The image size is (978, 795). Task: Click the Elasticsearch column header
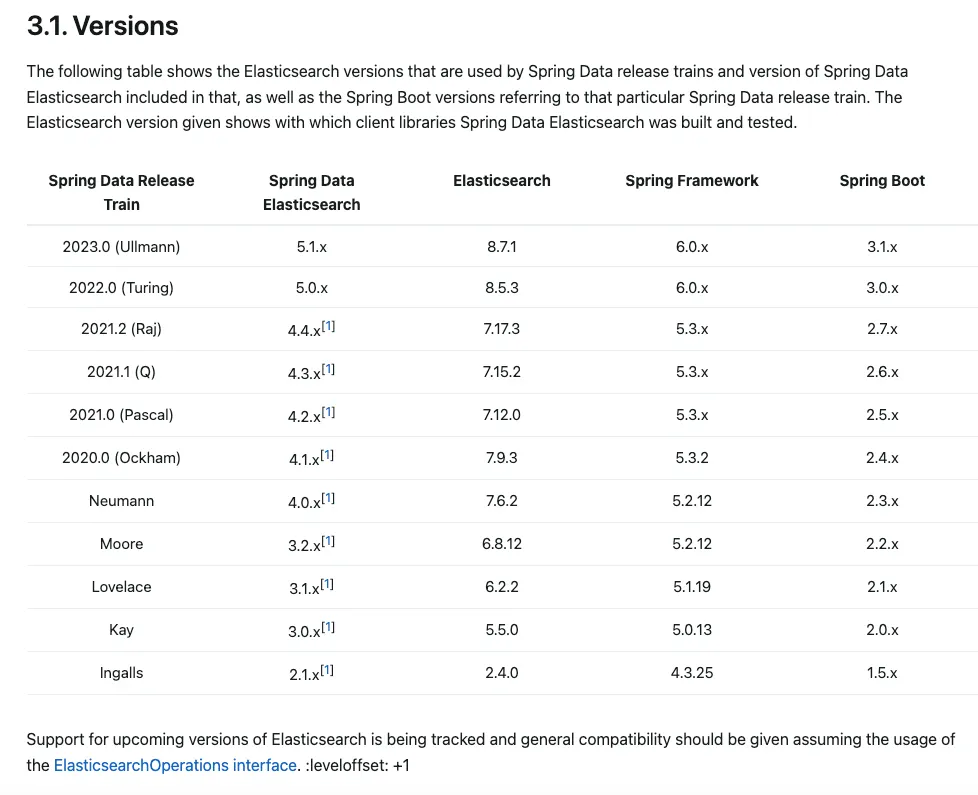click(x=501, y=181)
